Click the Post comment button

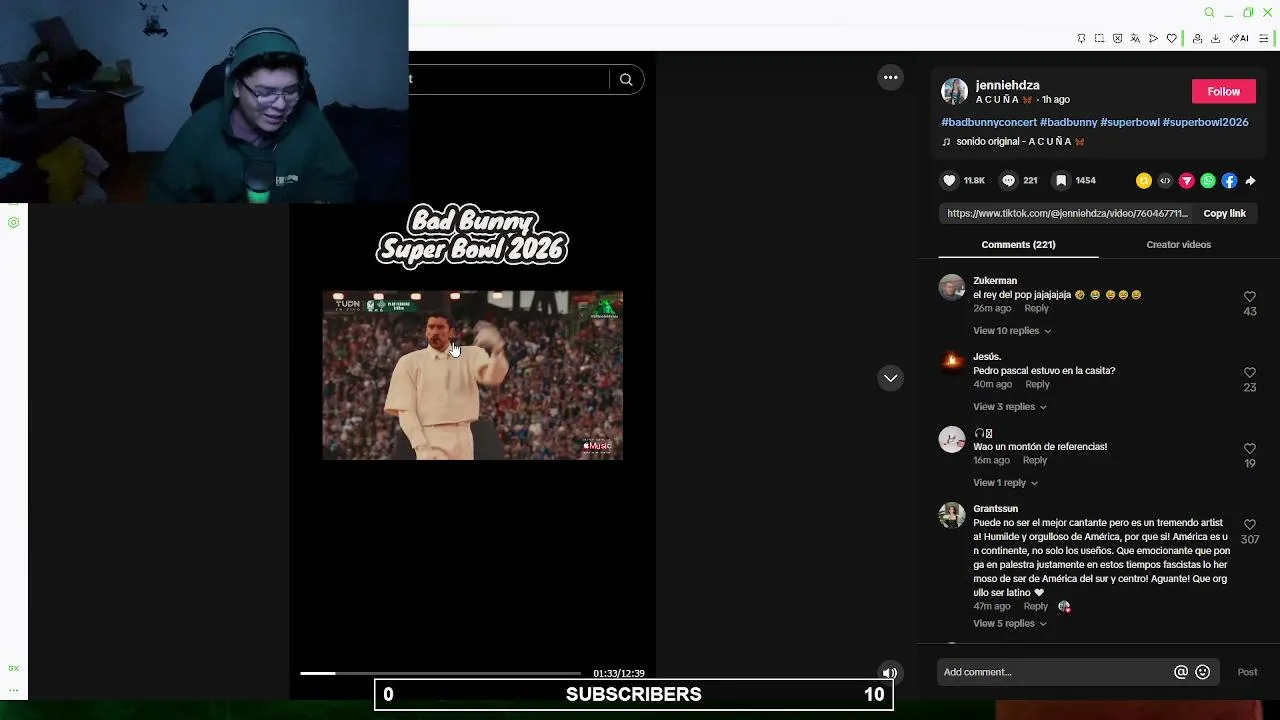[1247, 672]
